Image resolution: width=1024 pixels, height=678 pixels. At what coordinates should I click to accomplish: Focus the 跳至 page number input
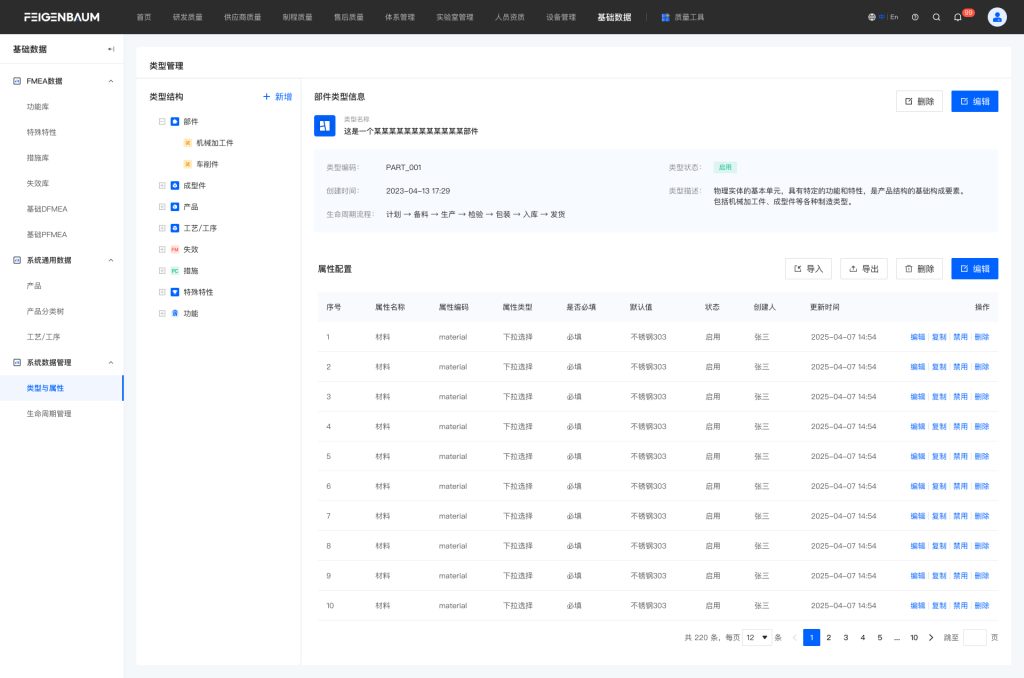pyautogui.click(x=975, y=638)
